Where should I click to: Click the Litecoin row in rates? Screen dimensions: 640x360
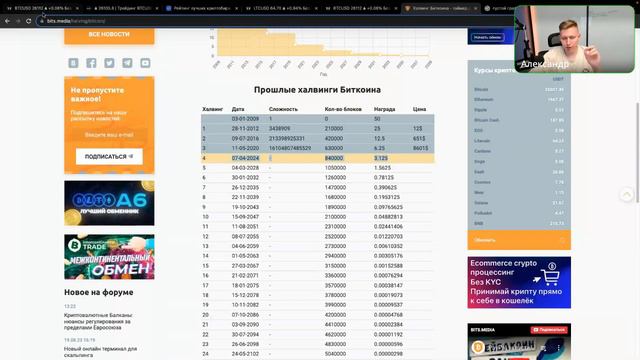tap(519, 141)
